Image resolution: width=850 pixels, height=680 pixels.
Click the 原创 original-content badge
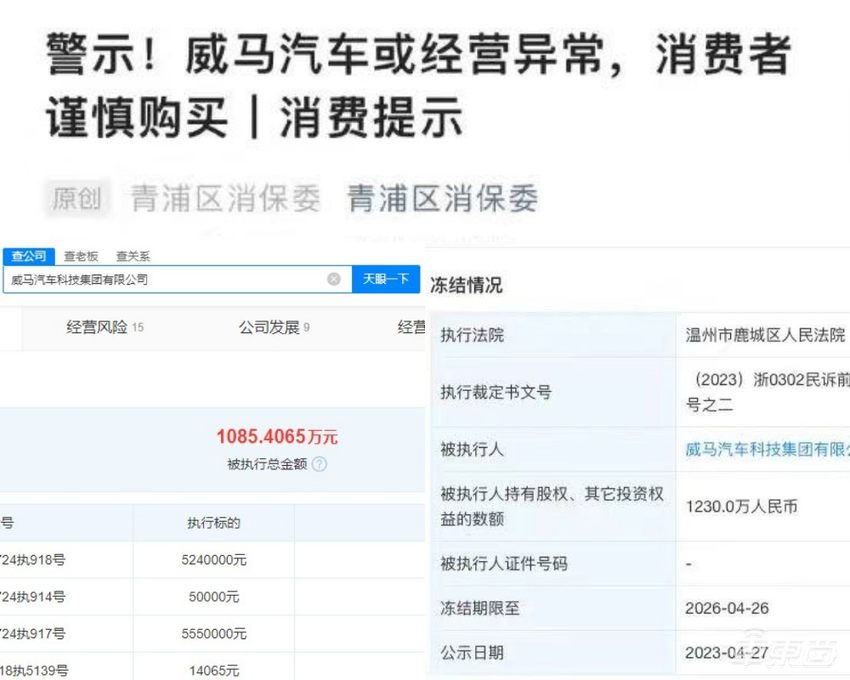click(77, 198)
